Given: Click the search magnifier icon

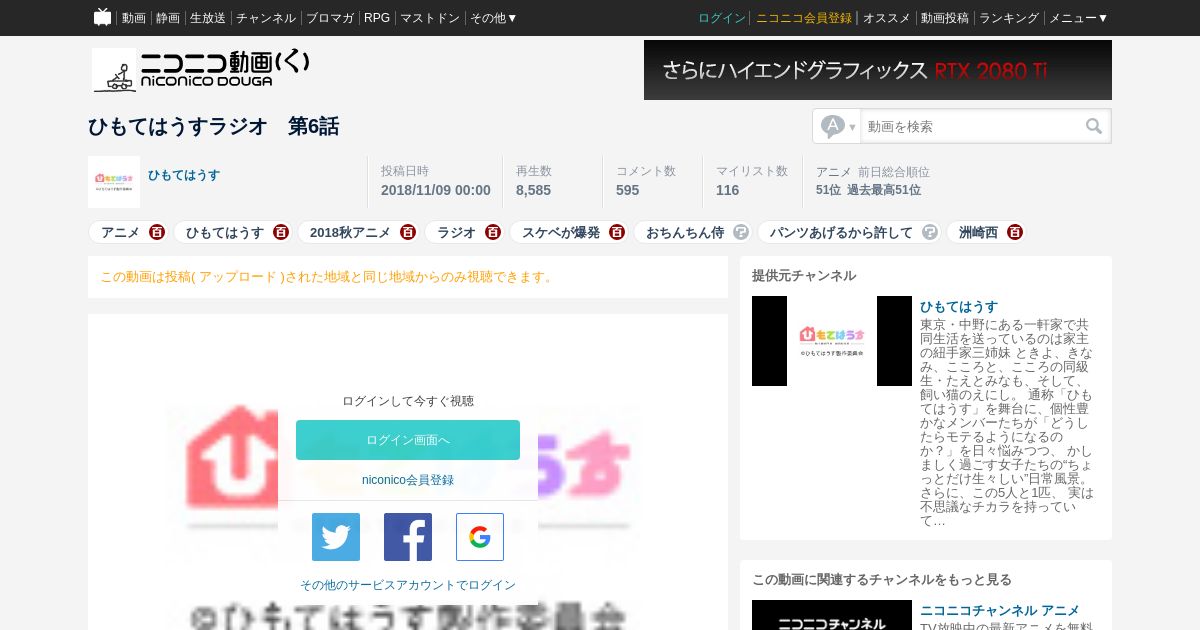Looking at the screenshot, I should [x=1094, y=126].
